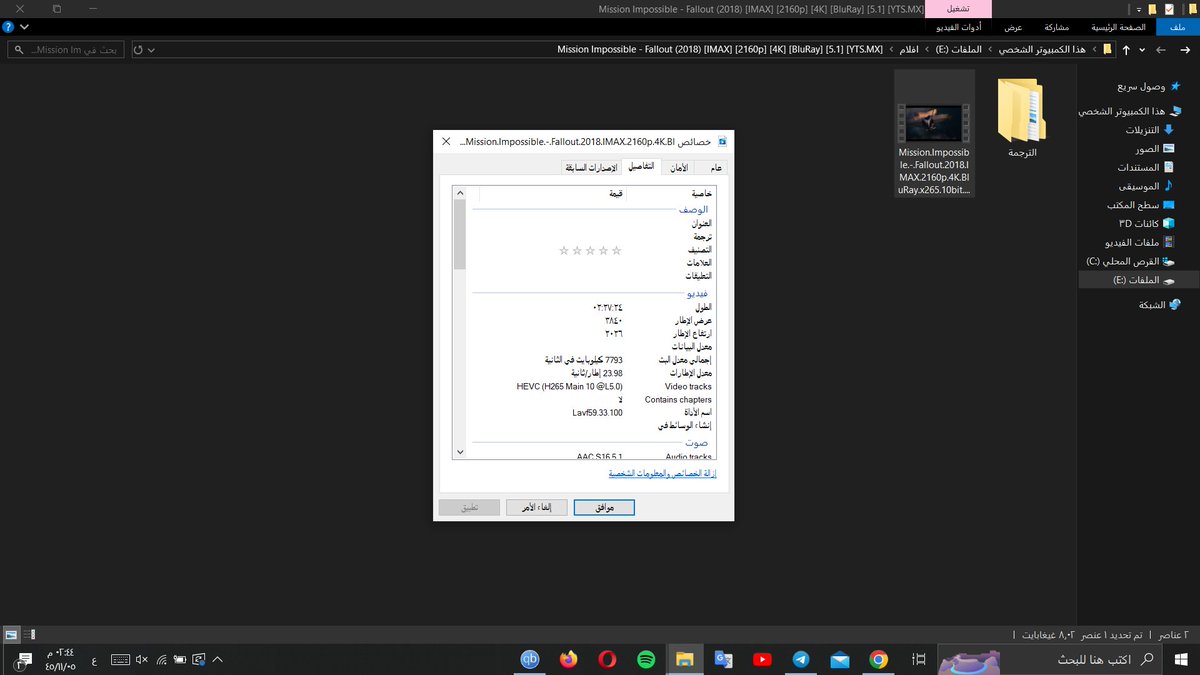Navigate forward using the Explorer arrow
Viewport: 1200px width, 675px height.
(1160, 49)
